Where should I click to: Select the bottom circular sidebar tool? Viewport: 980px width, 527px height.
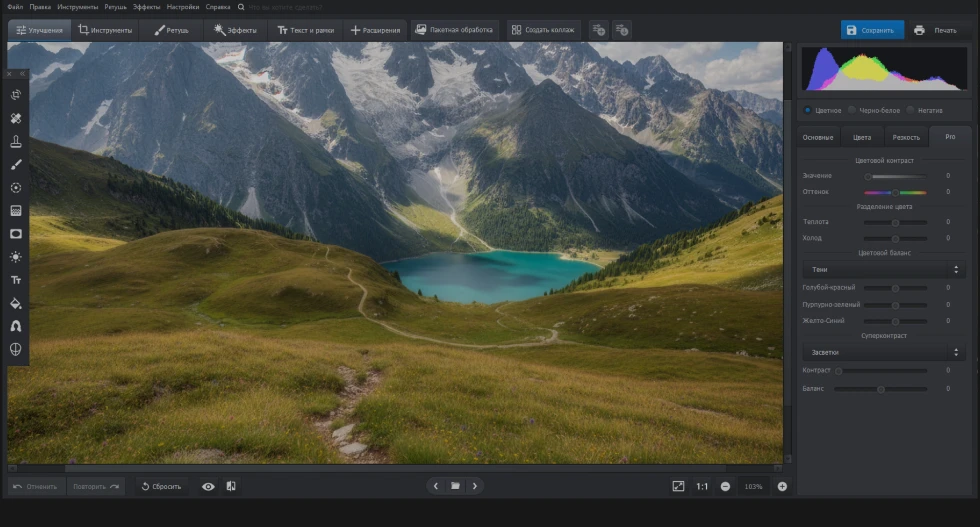(x=16, y=349)
